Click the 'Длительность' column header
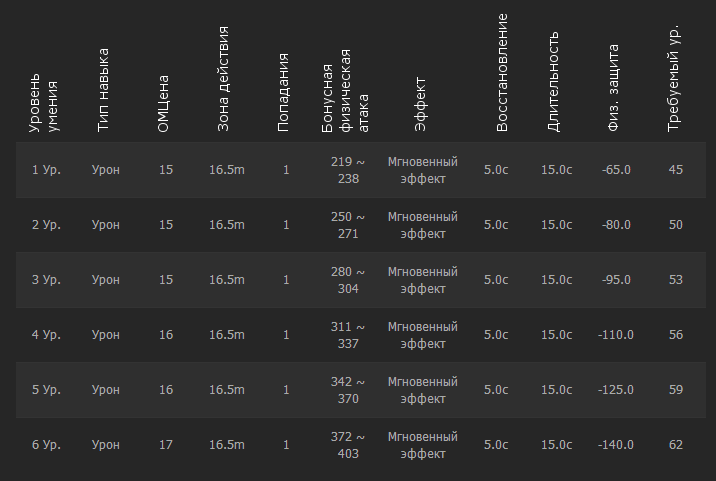This screenshot has height=481, width=716. point(553,82)
